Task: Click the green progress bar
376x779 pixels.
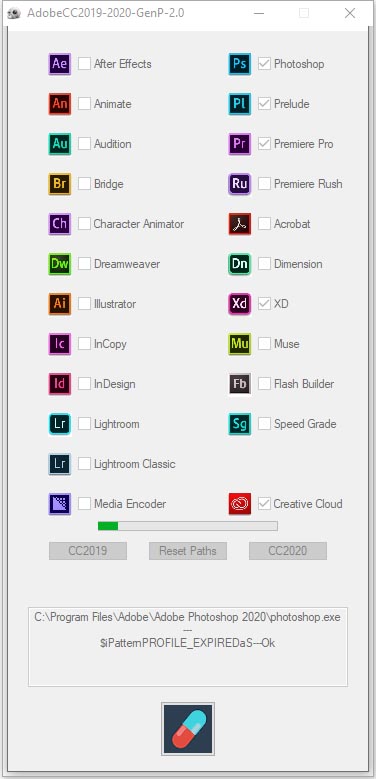Action: coord(188,526)
